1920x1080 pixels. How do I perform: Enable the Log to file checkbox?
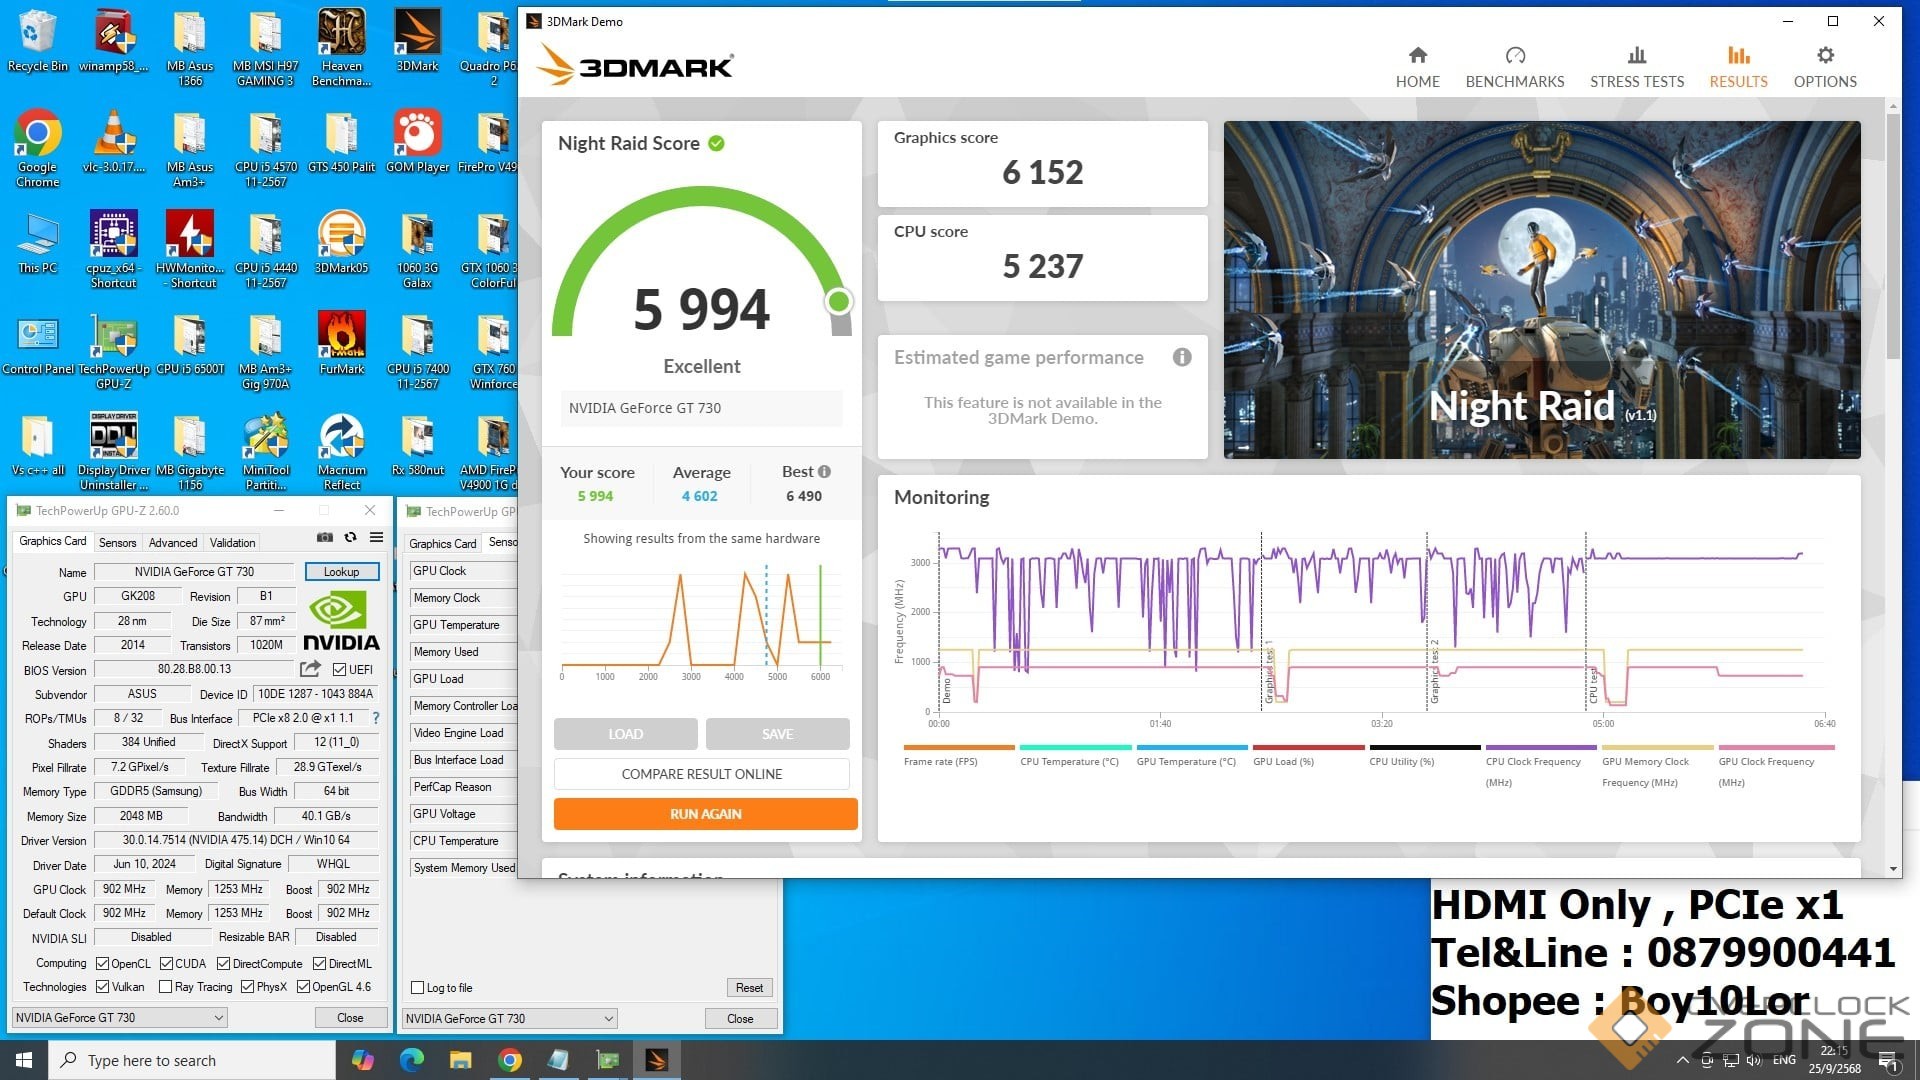pos(418,988)
